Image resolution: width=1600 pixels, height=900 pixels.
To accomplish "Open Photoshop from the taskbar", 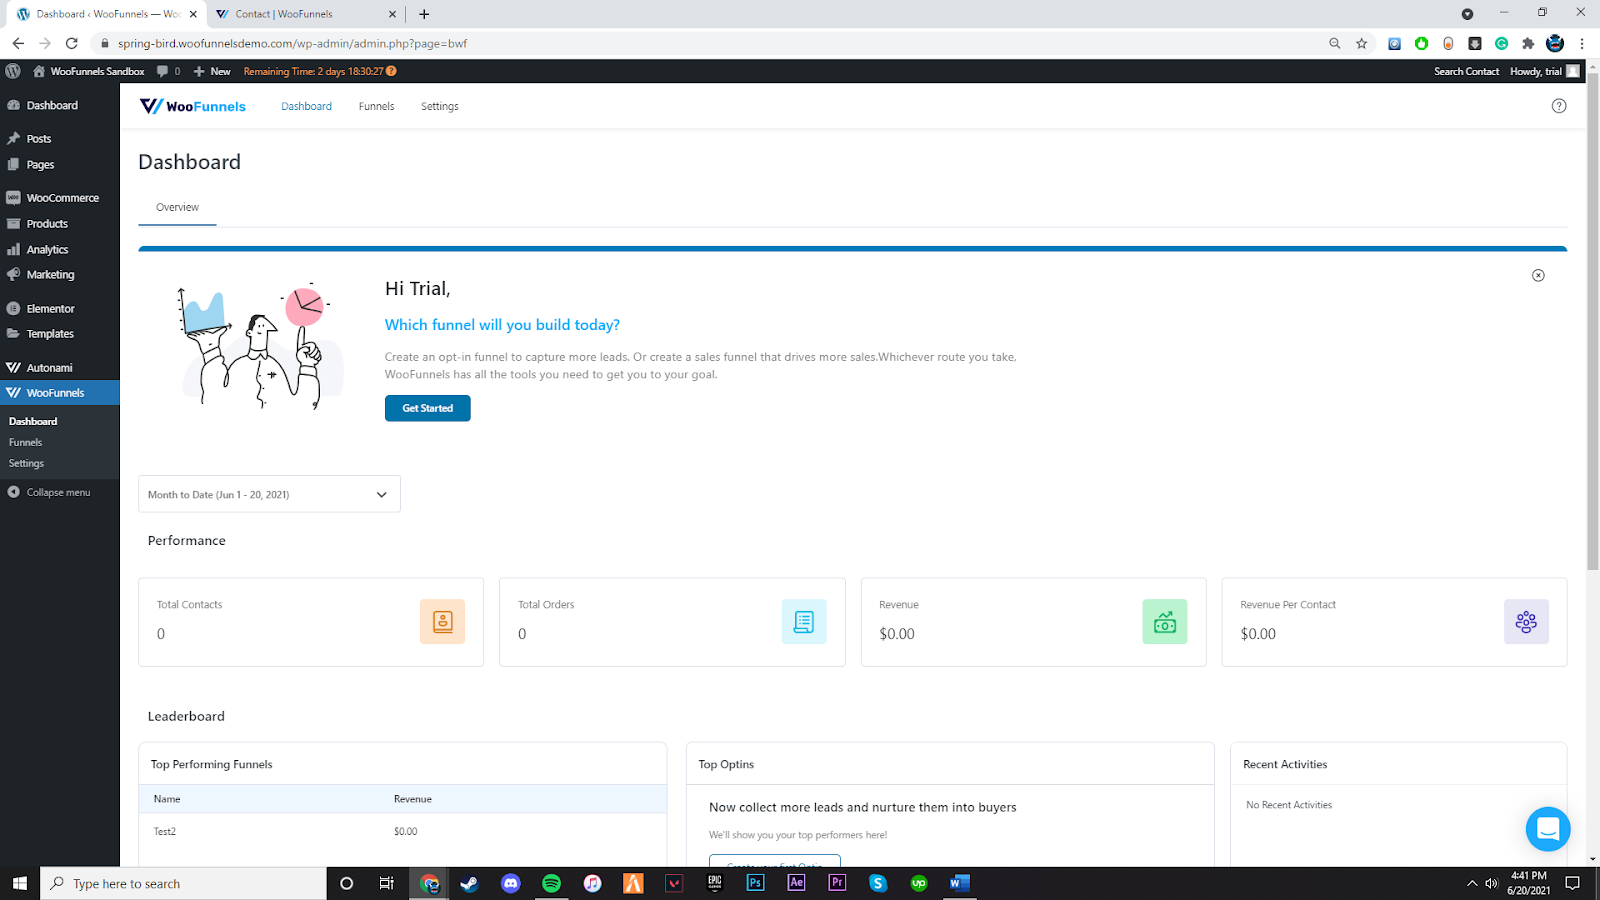I will tap(755, 883).
